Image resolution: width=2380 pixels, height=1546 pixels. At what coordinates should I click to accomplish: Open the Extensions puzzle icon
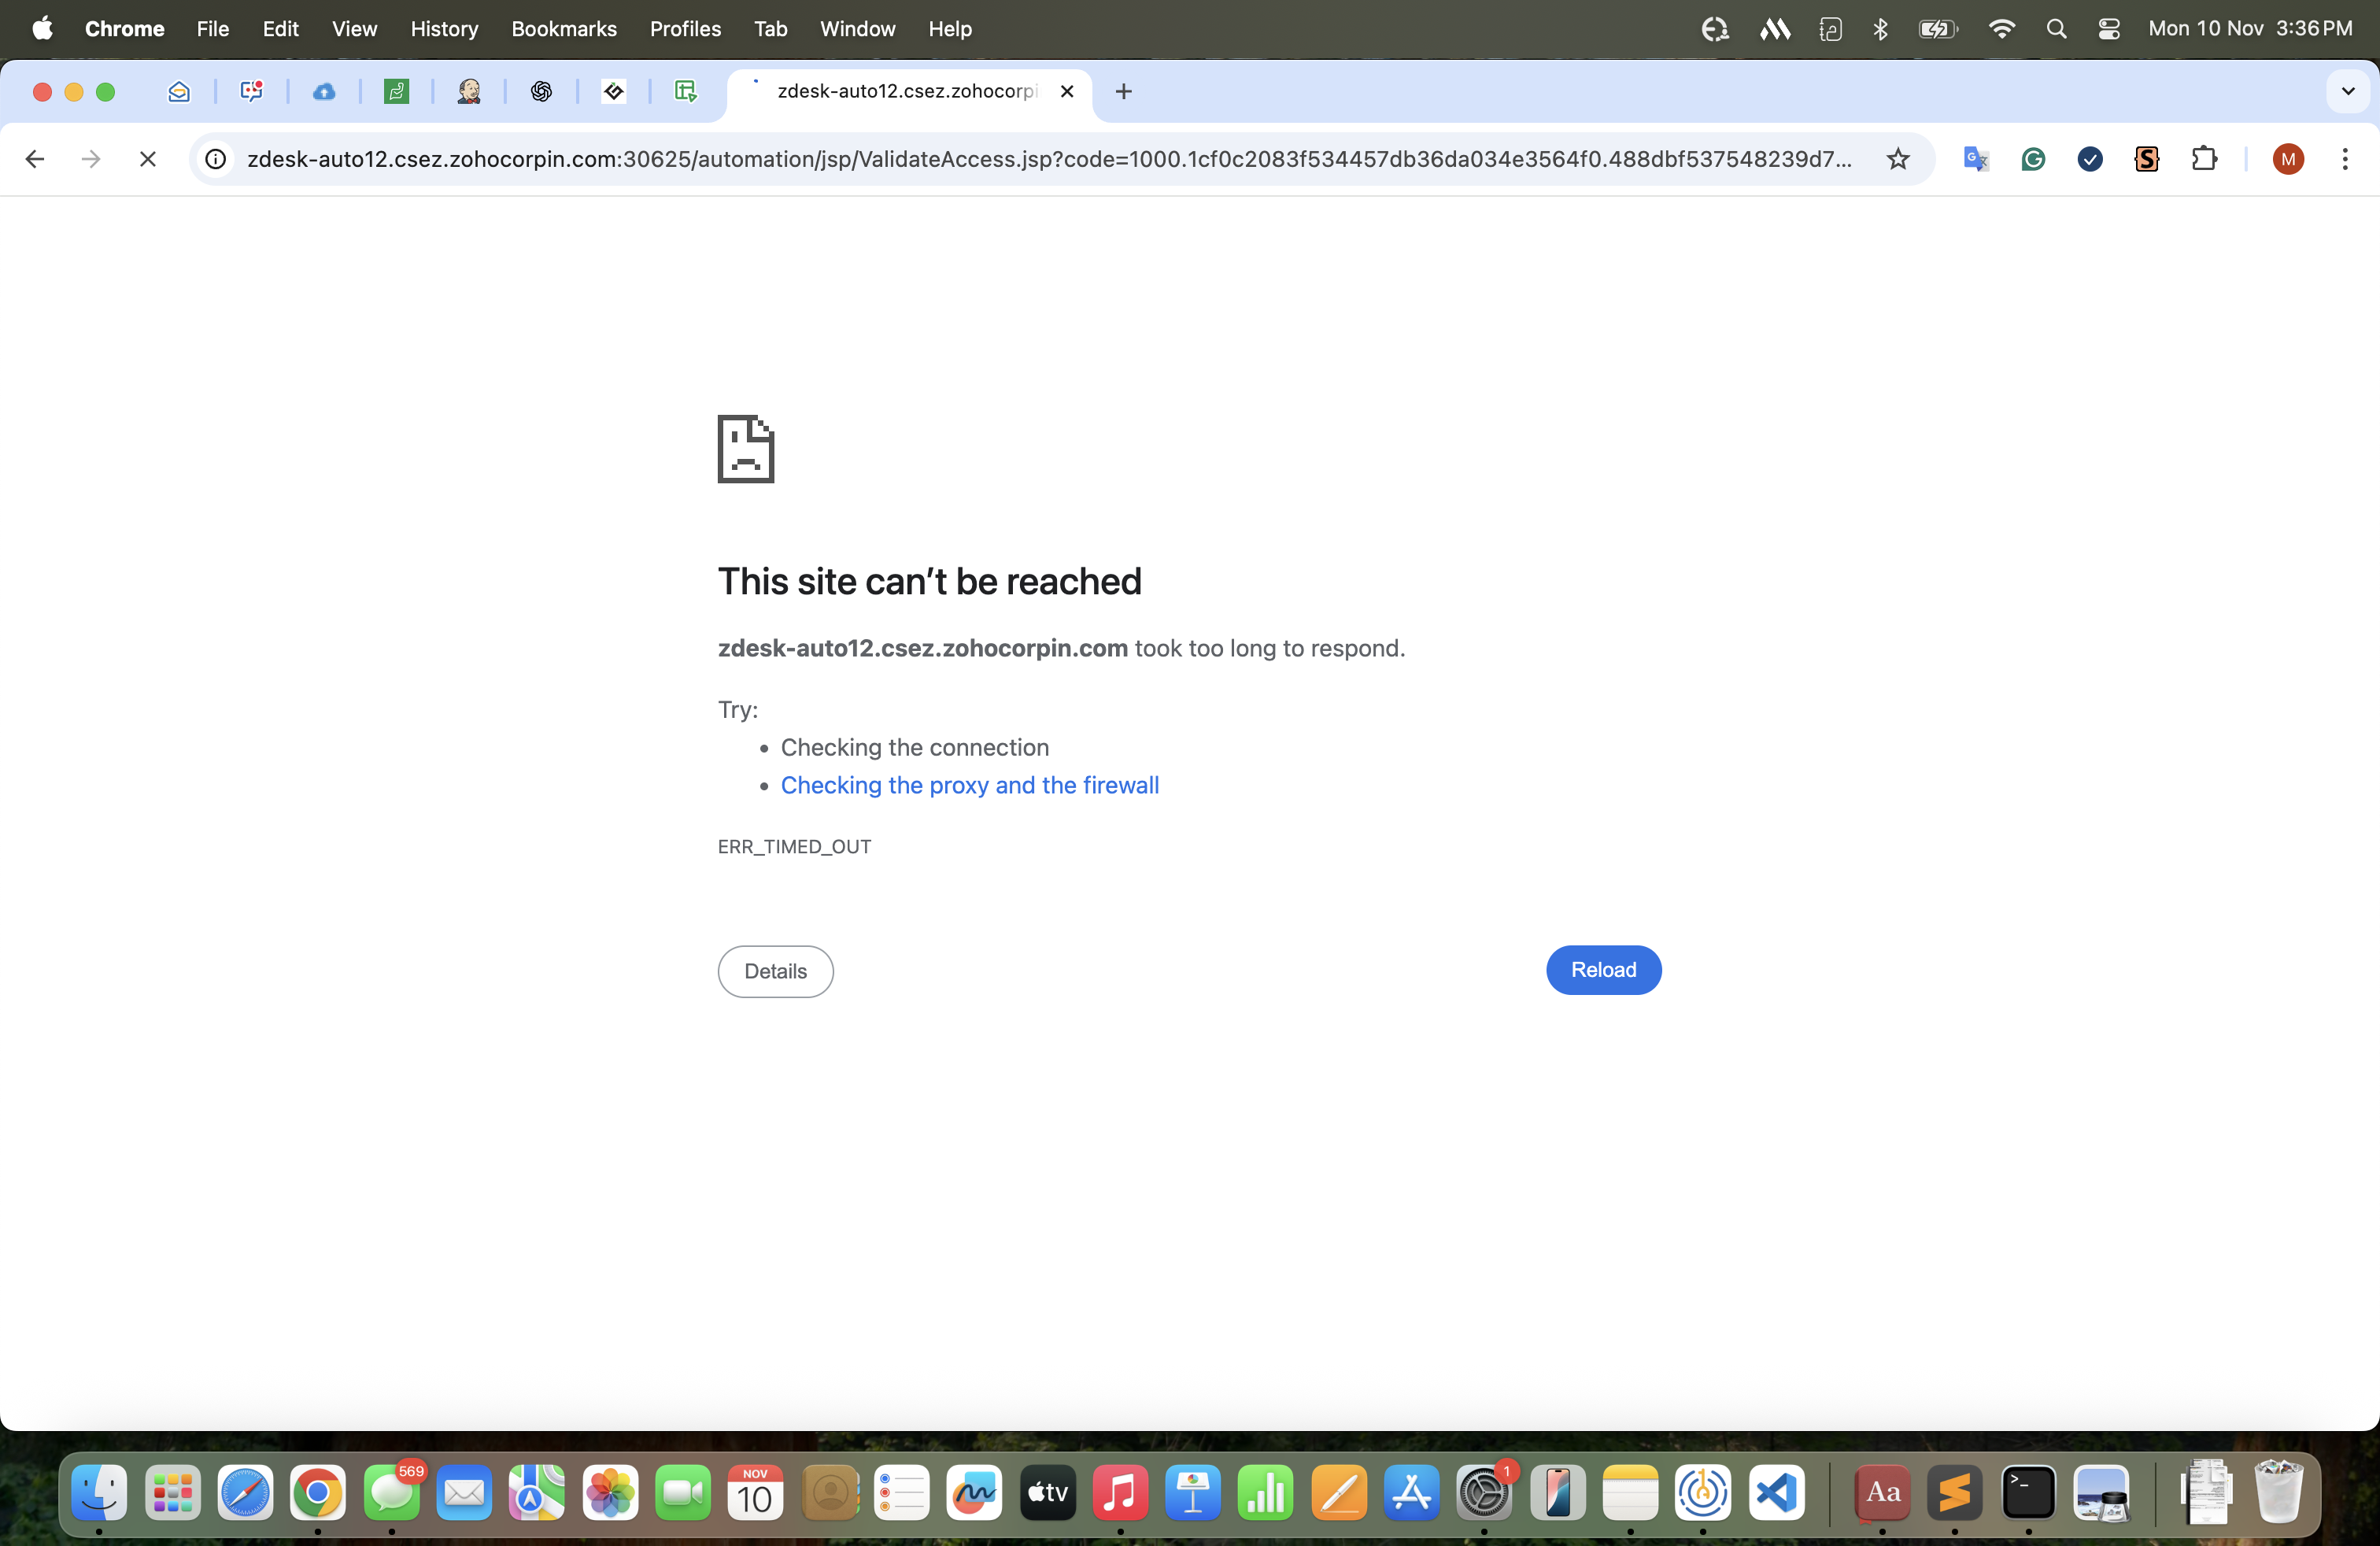click(x=2204, y=159)
